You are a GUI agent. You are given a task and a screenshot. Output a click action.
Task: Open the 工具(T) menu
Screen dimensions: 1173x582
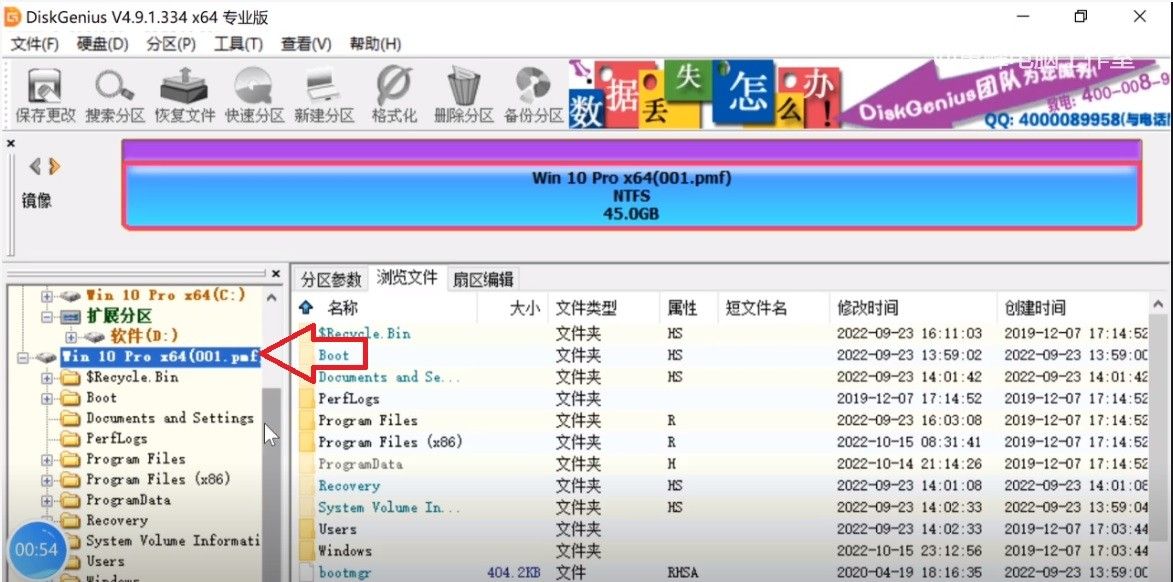tap(240, 43)
